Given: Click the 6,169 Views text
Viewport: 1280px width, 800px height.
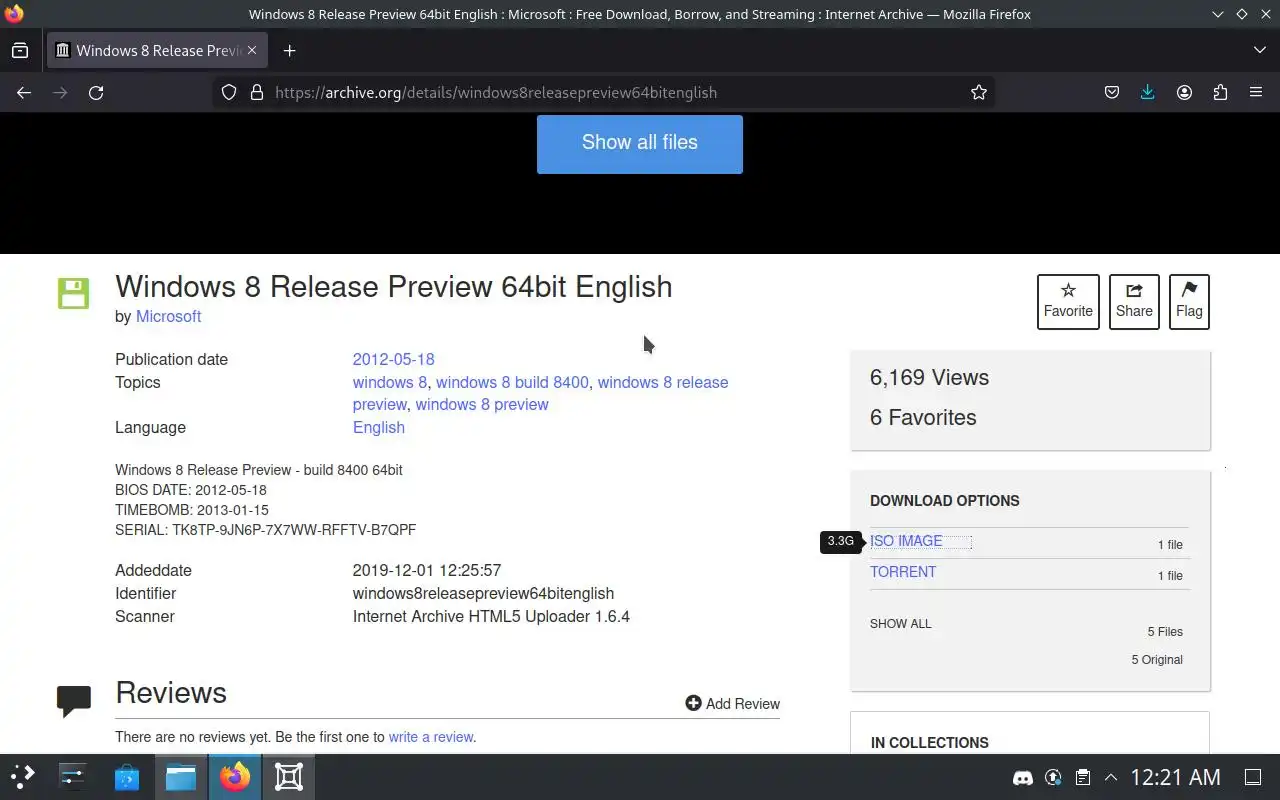Looking at the screenshot, I should [x=929, y=377].
